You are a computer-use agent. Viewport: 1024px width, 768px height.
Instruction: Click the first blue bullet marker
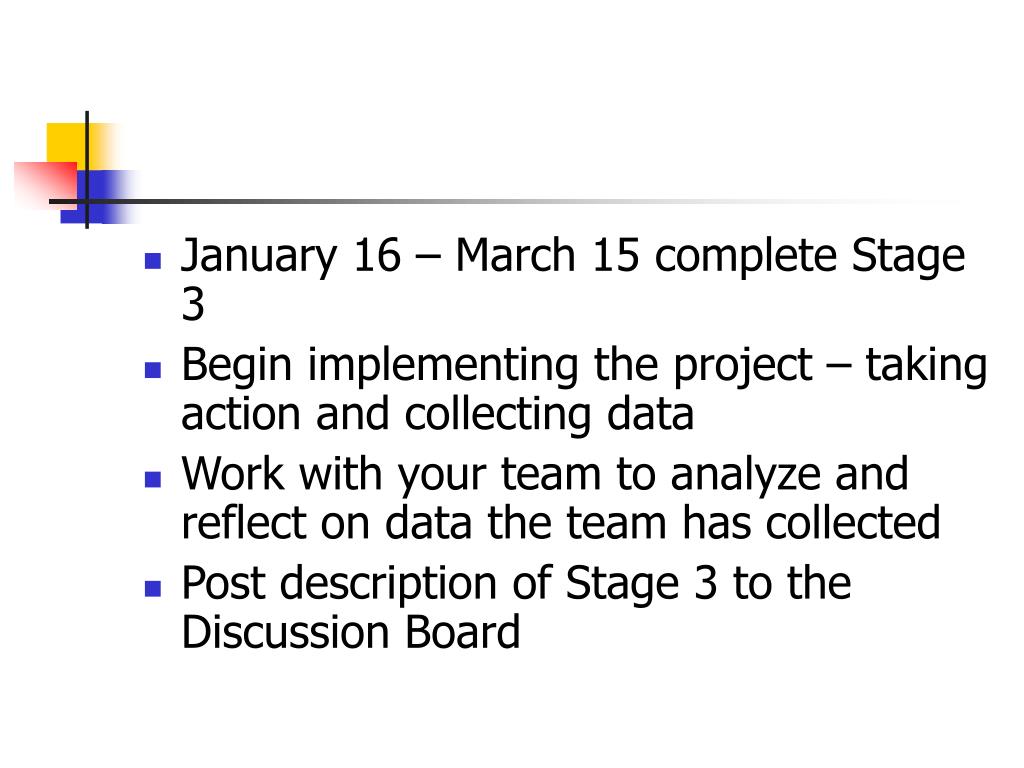(x=153, y=261)
